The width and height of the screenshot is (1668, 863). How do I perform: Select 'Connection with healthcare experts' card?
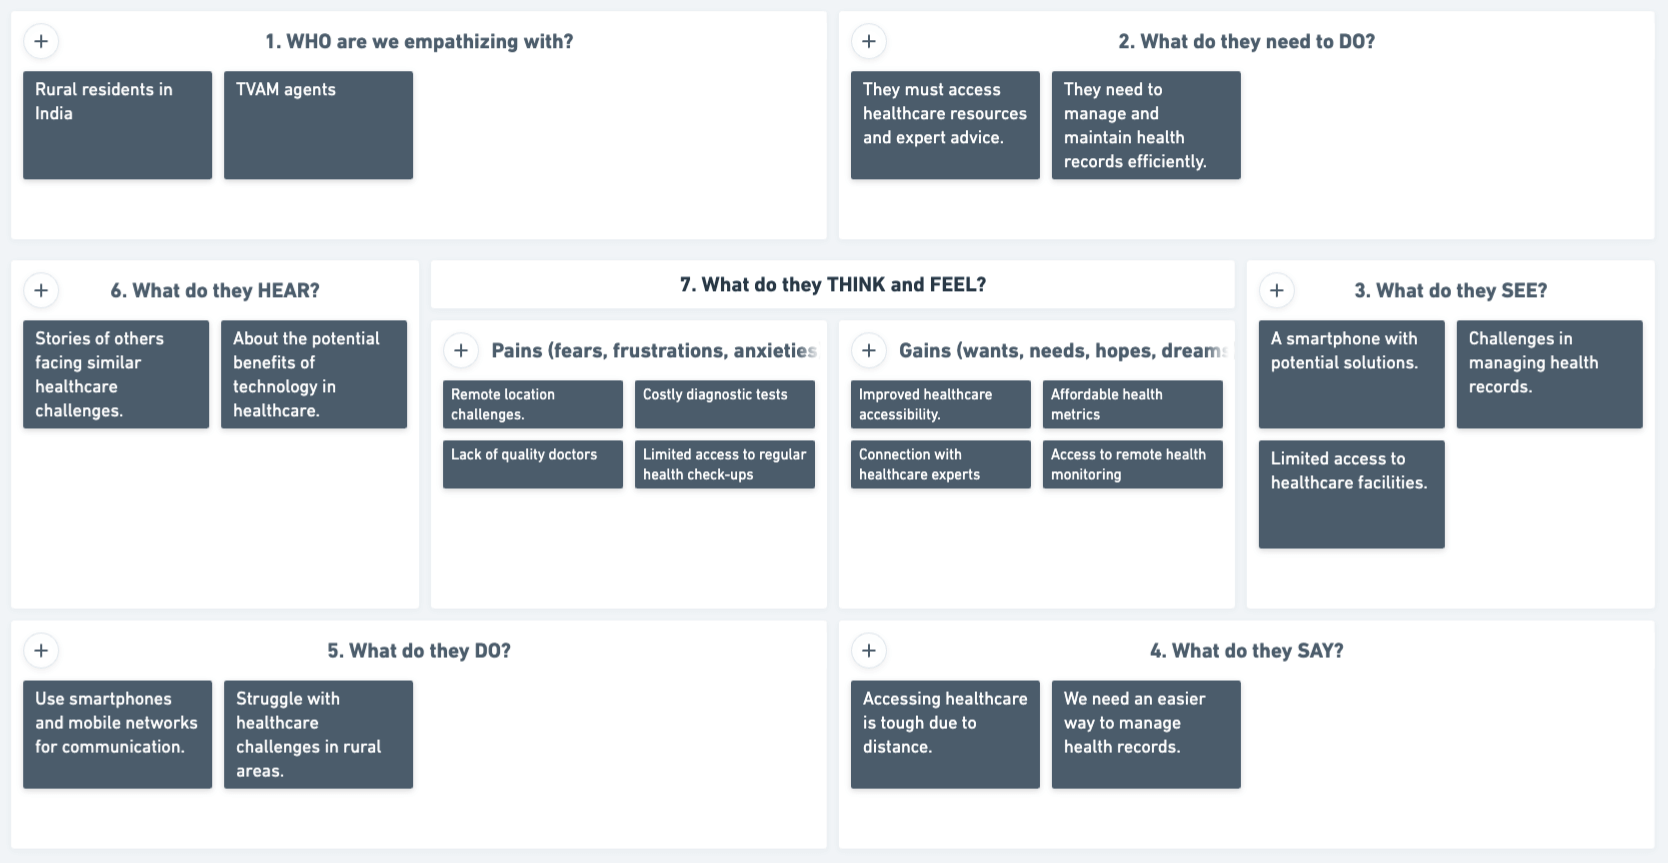pos(940,464)
